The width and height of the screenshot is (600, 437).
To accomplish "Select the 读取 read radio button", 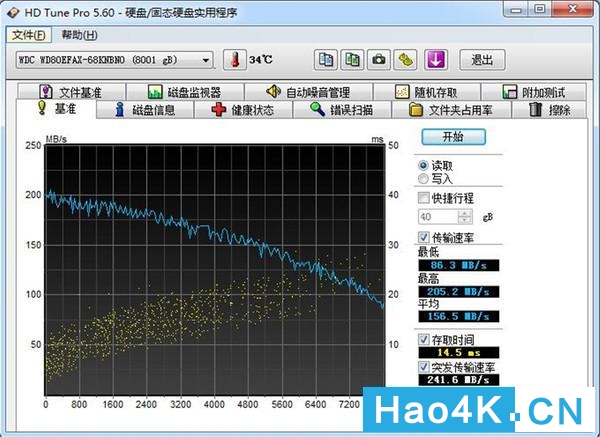I will [423, 166].
